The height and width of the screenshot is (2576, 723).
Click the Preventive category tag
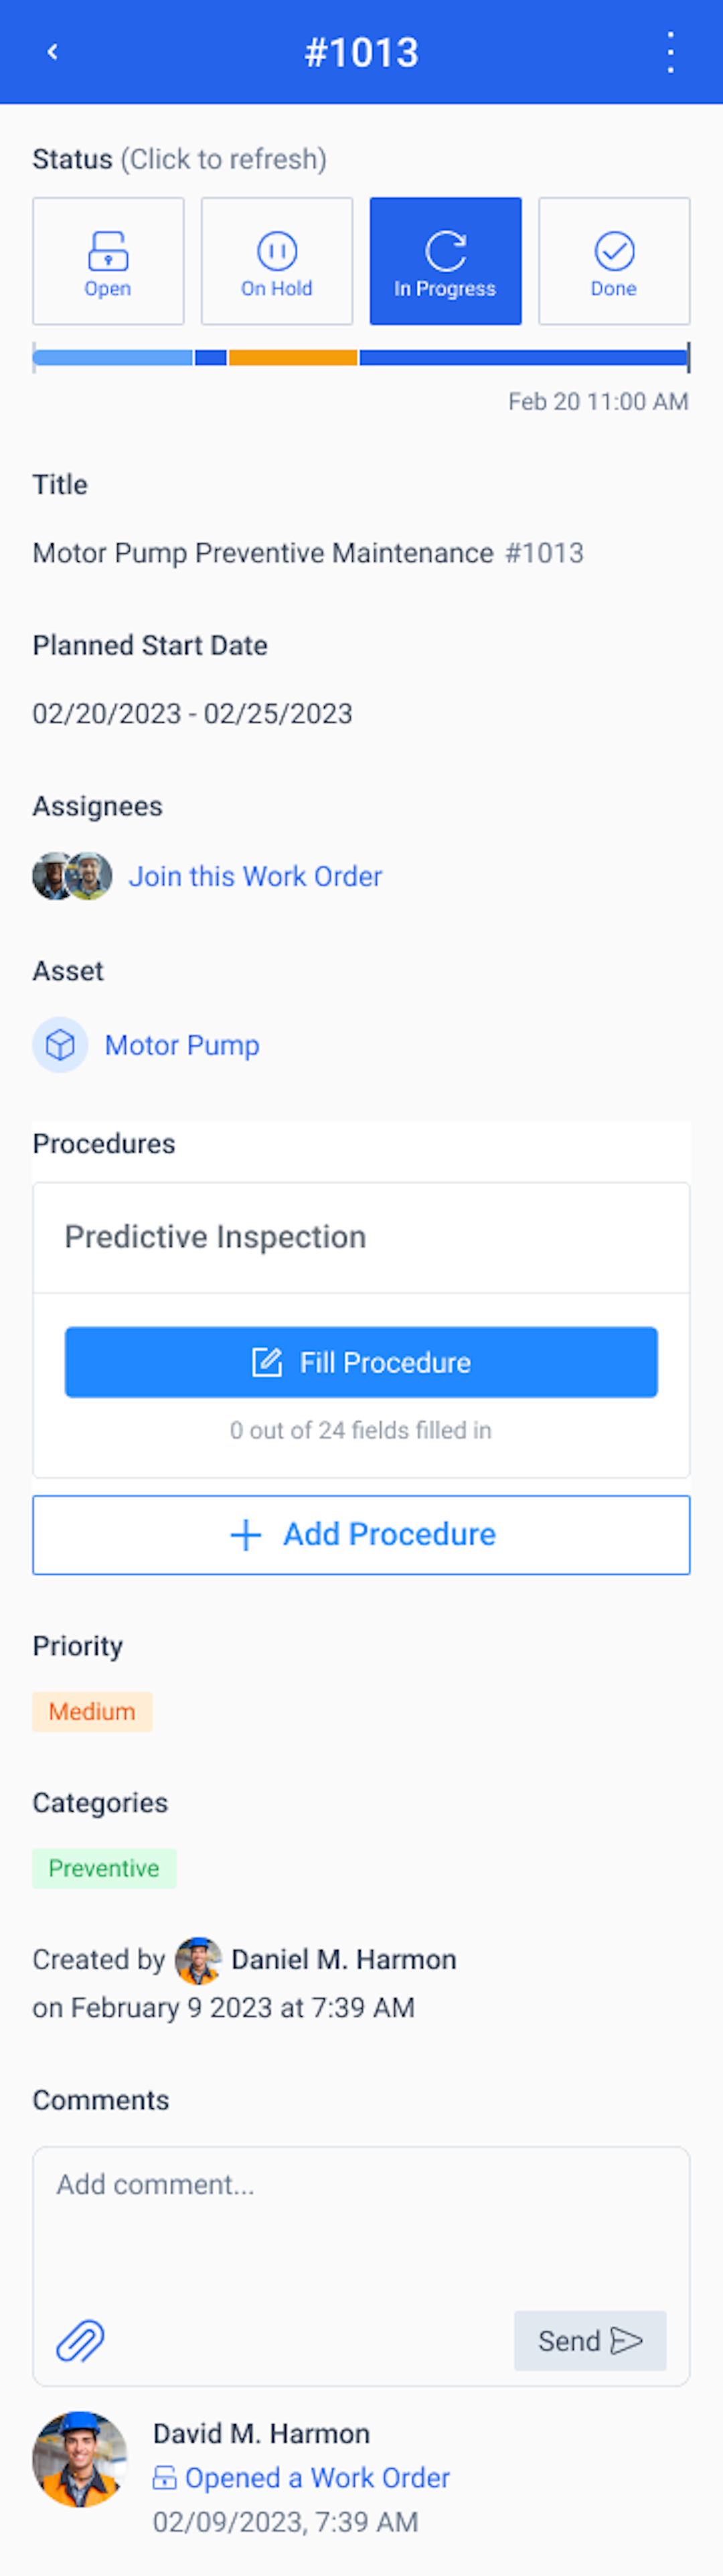pyautogui.click(x=104, y=1868)
